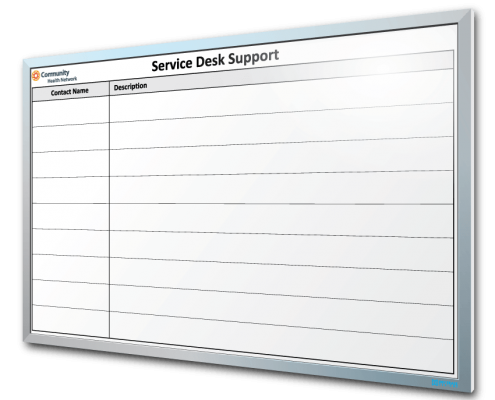Screen dimensions: 495x400
Task: Click the blue brand logo on the frame corner
Action: coord(445,383)
